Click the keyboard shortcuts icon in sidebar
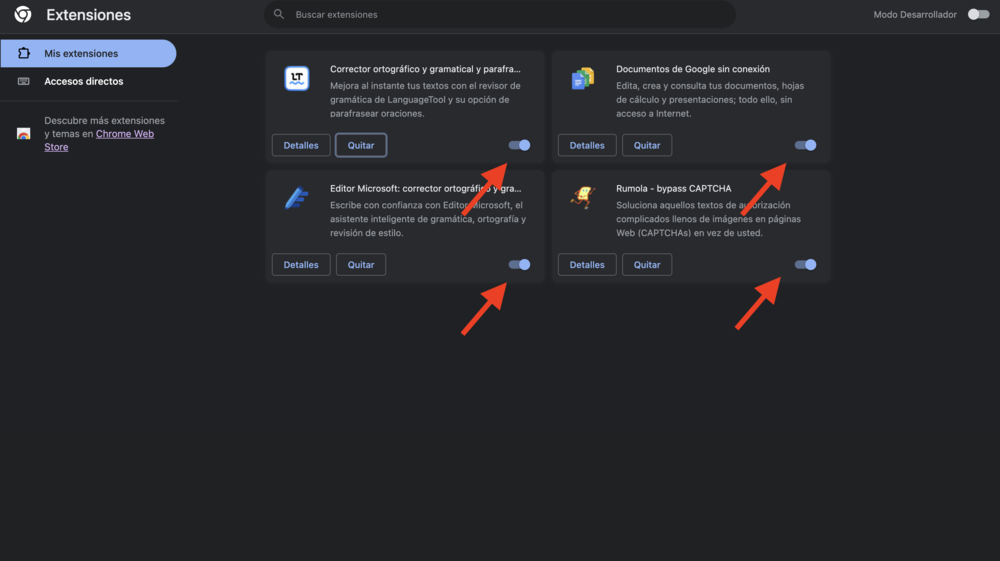The image size is (1000, 561). [24, 81]
